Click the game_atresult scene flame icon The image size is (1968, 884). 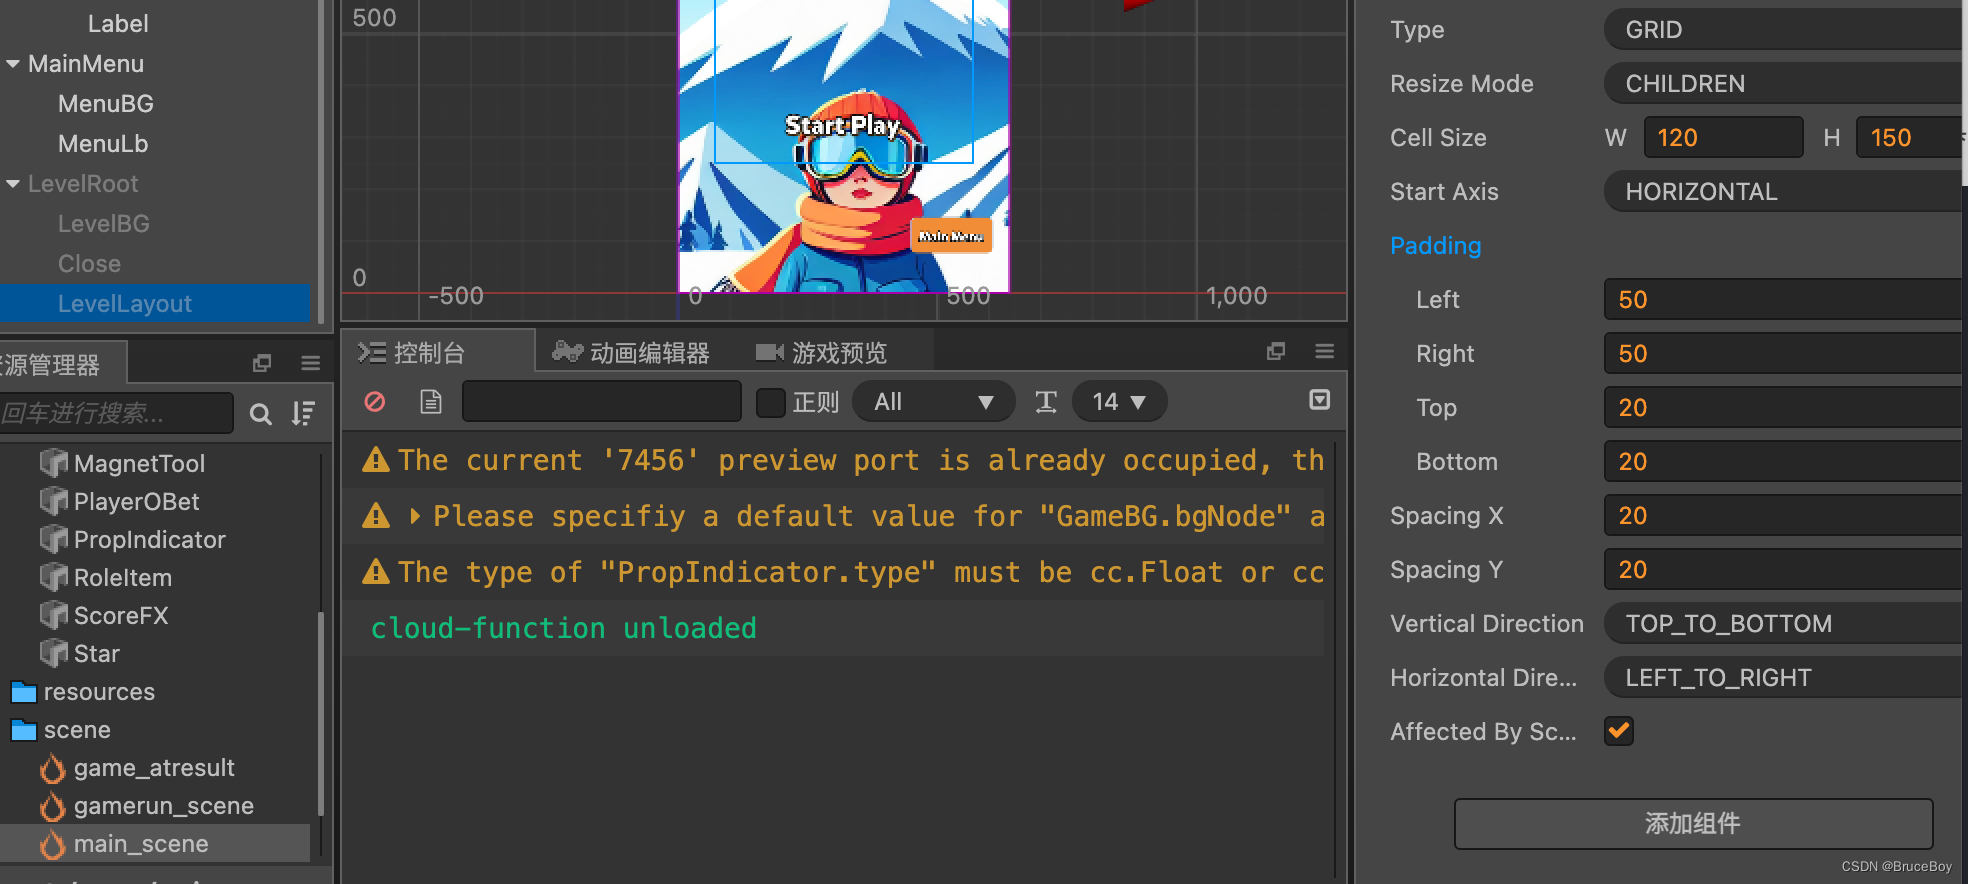tap(52, 768)
